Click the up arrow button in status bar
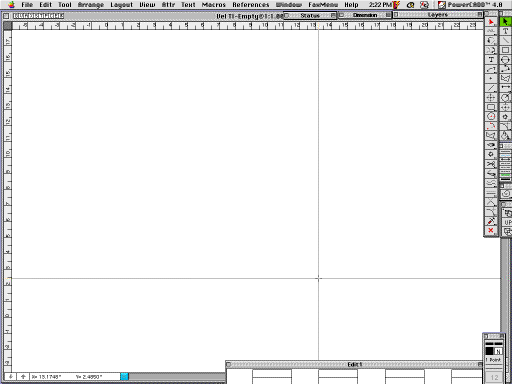 (23, 377)
